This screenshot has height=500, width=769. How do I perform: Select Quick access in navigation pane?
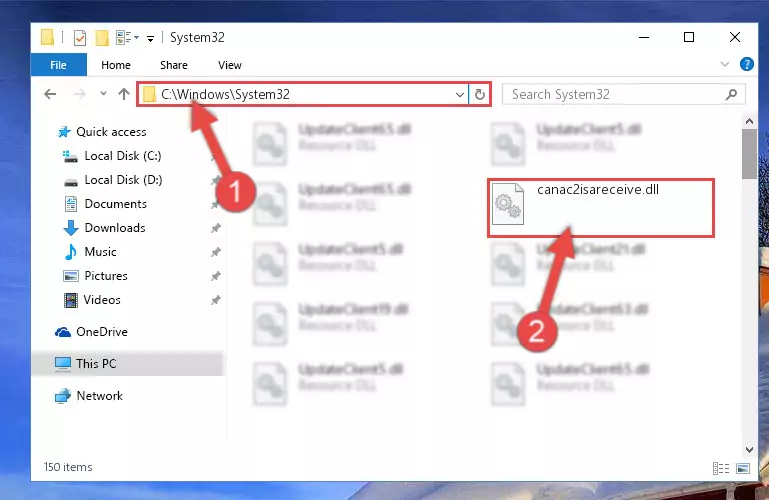(111, 132)
